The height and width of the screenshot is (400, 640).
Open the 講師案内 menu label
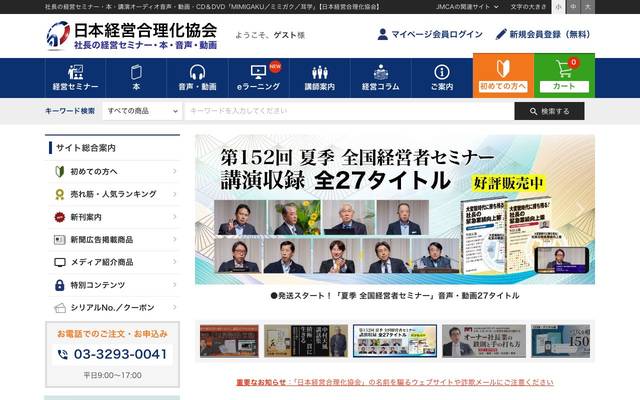pos(320,87)
